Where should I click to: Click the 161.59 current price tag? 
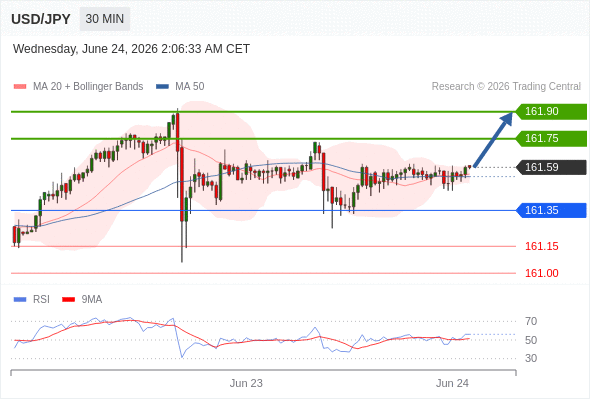click(551, 167)
